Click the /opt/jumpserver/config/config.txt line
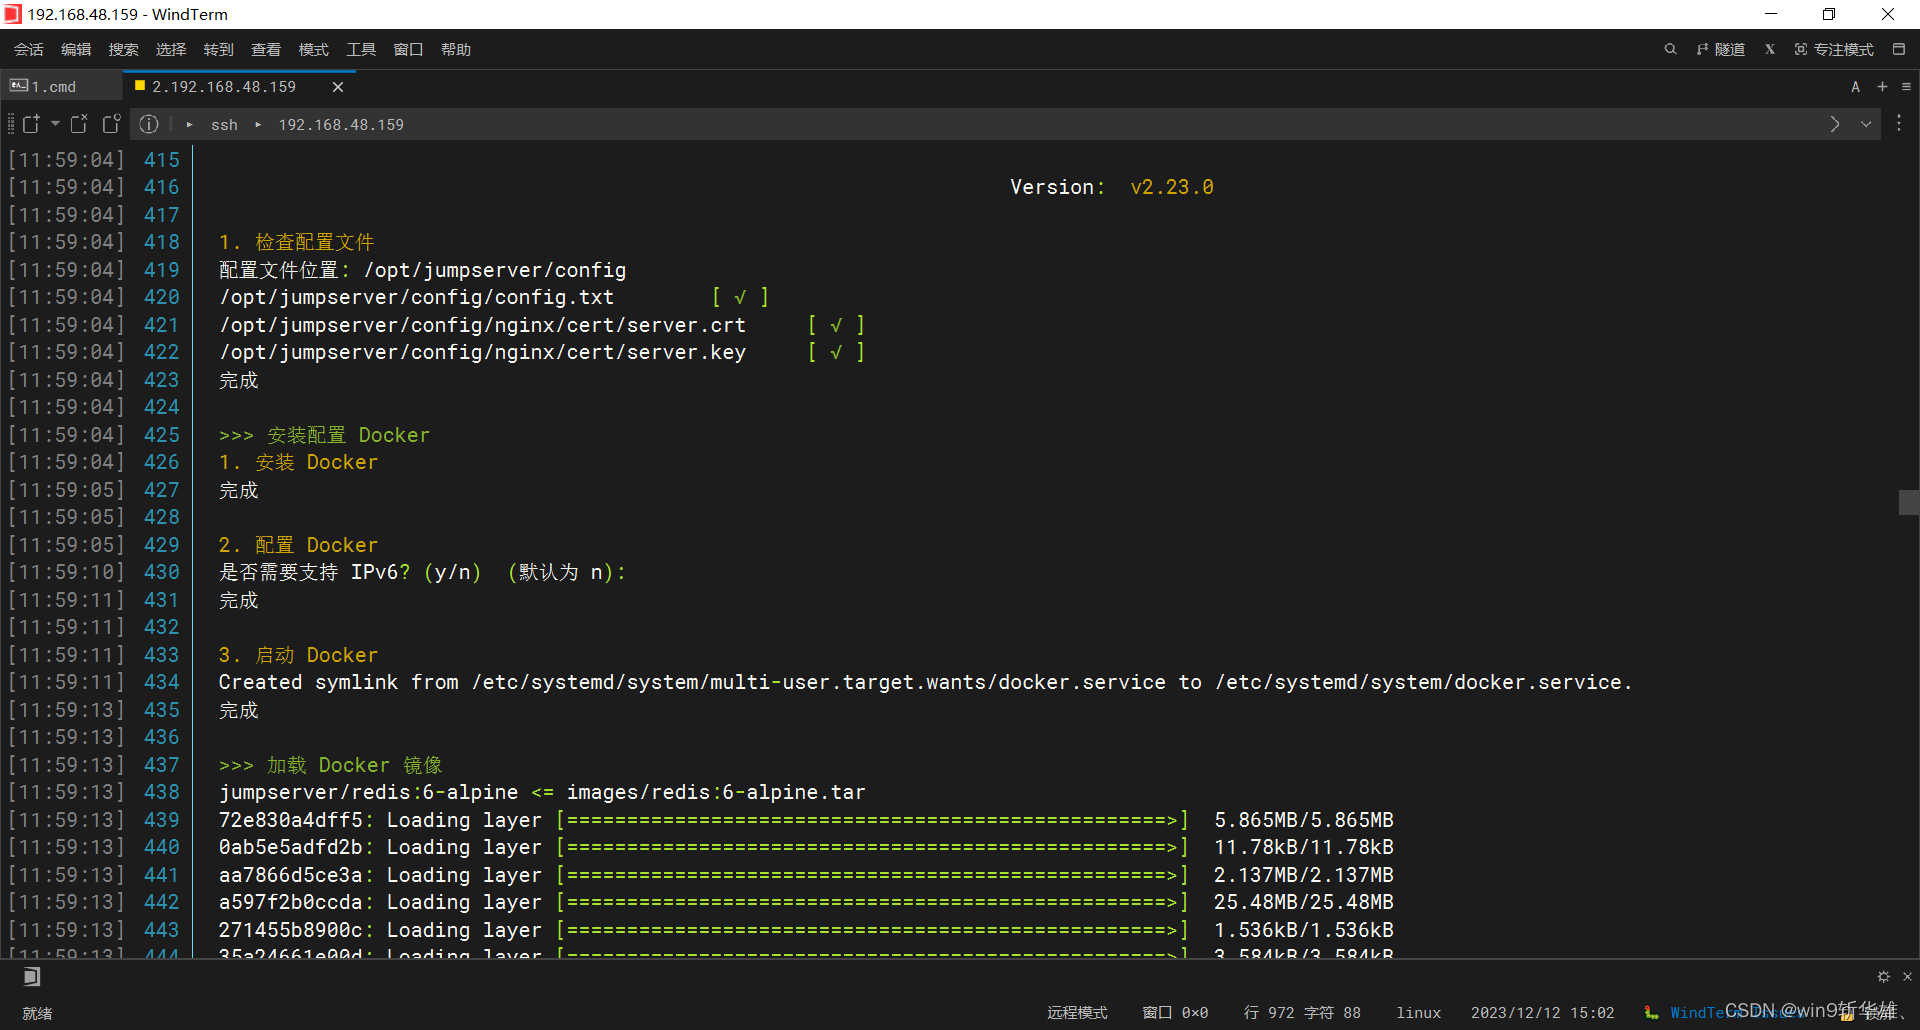This screenshot has width=1920, height=1030. coord(416,298)
